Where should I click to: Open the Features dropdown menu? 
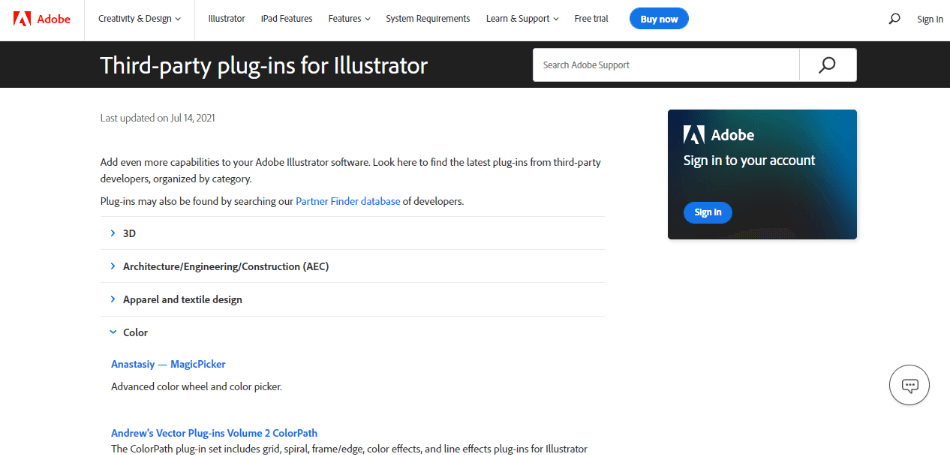(x=349, y=19)
